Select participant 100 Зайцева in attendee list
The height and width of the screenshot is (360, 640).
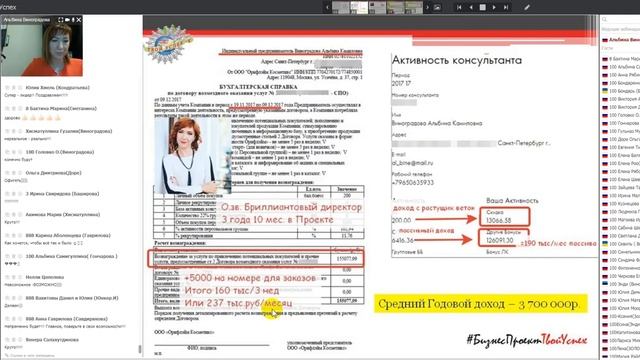coord(621,187)
